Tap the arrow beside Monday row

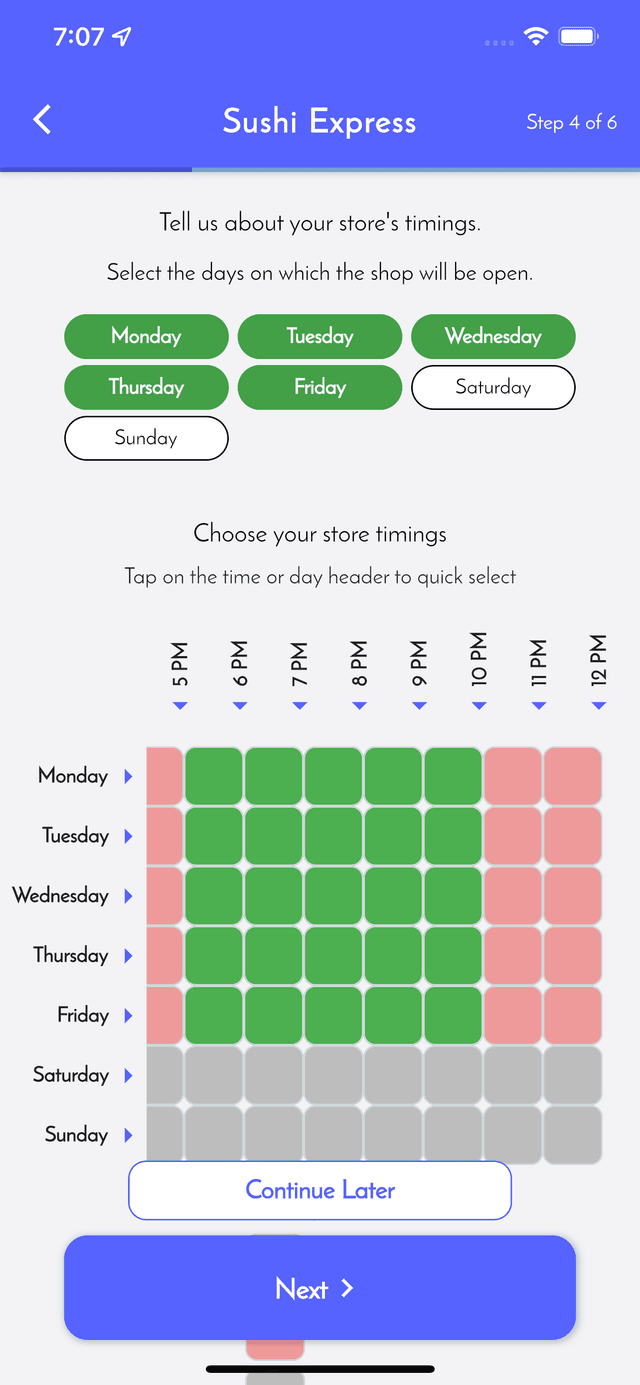coord(128,776)
